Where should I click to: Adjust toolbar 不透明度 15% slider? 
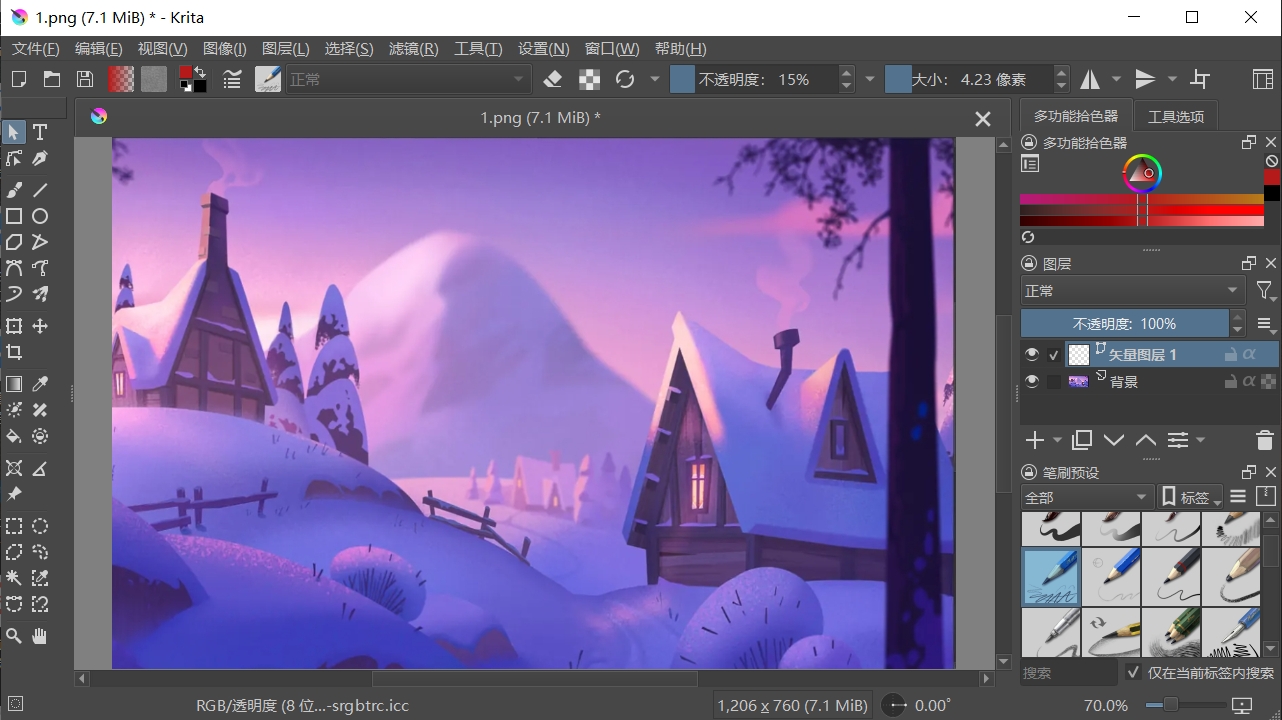click(753, 79)
